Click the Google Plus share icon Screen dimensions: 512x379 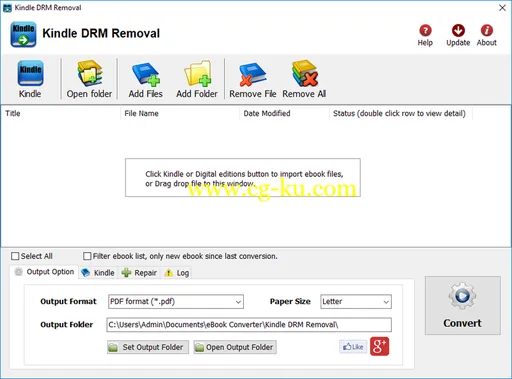[x=379, y=347]
